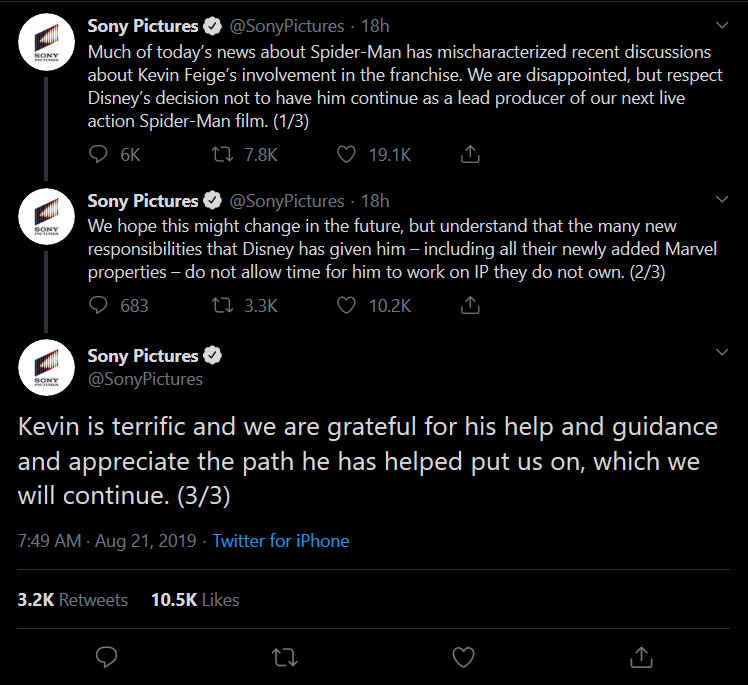748x685 pixels.
Task: Share the second tweet marked (2/3)
Action: coord(470,304)
